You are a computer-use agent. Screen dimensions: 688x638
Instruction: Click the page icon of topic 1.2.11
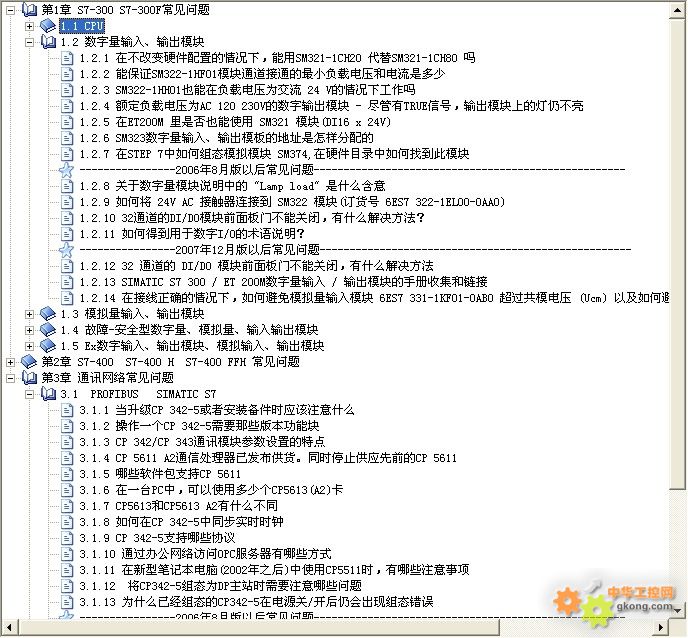(67, 234)
